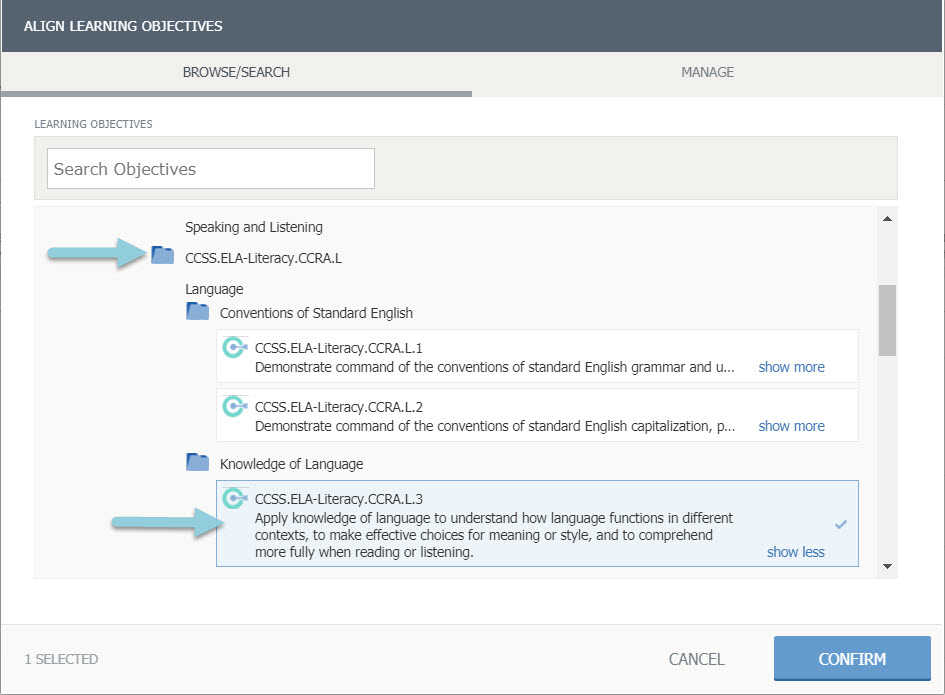This screenshot has width=945, height=695.
Task: Select the CCSS.ELA-Literacy.CCRA.L.2 objective
Action: pos(537,415)
